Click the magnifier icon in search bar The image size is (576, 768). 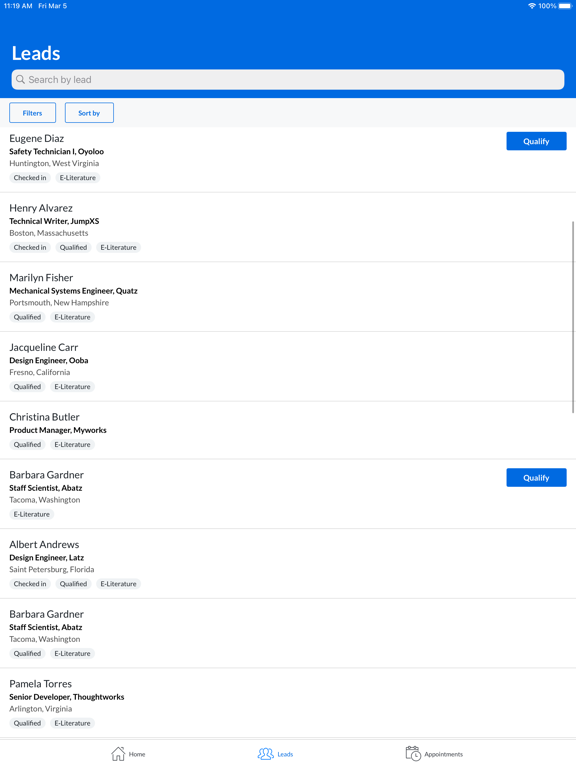click(20, 79)
